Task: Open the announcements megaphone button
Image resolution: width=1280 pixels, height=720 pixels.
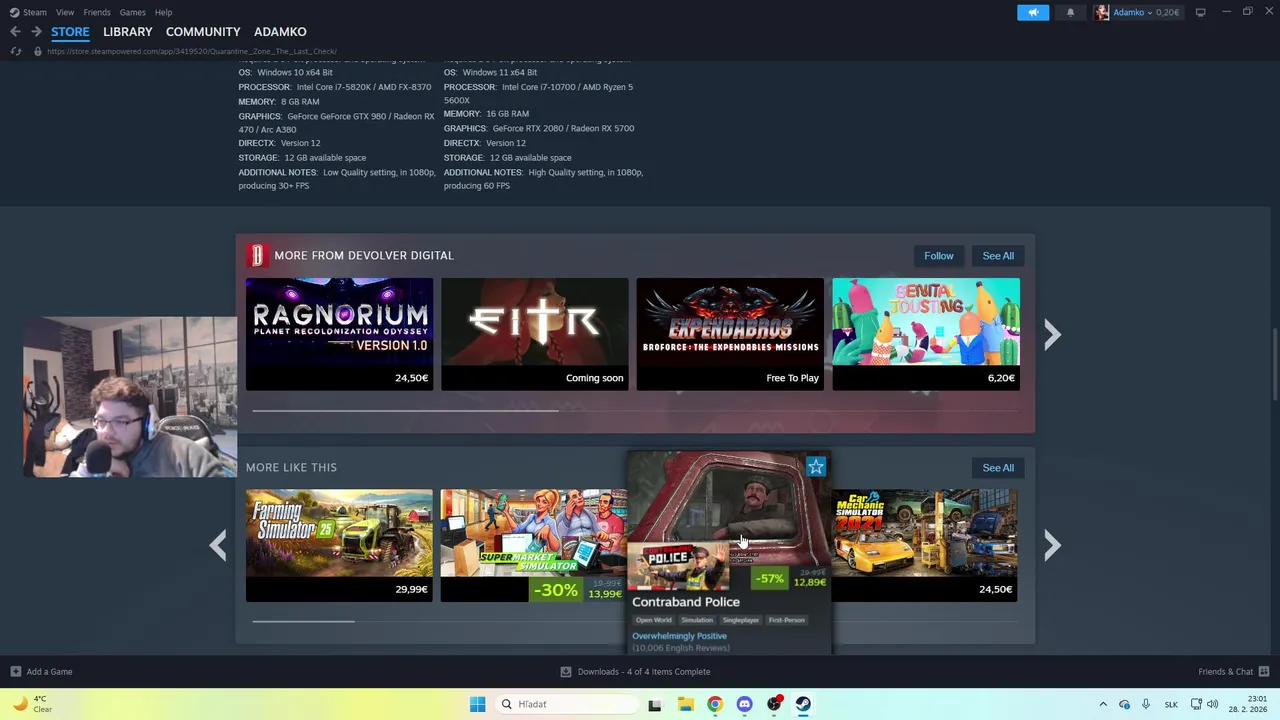Action: pyautogui.click(x=1033, y=12)
